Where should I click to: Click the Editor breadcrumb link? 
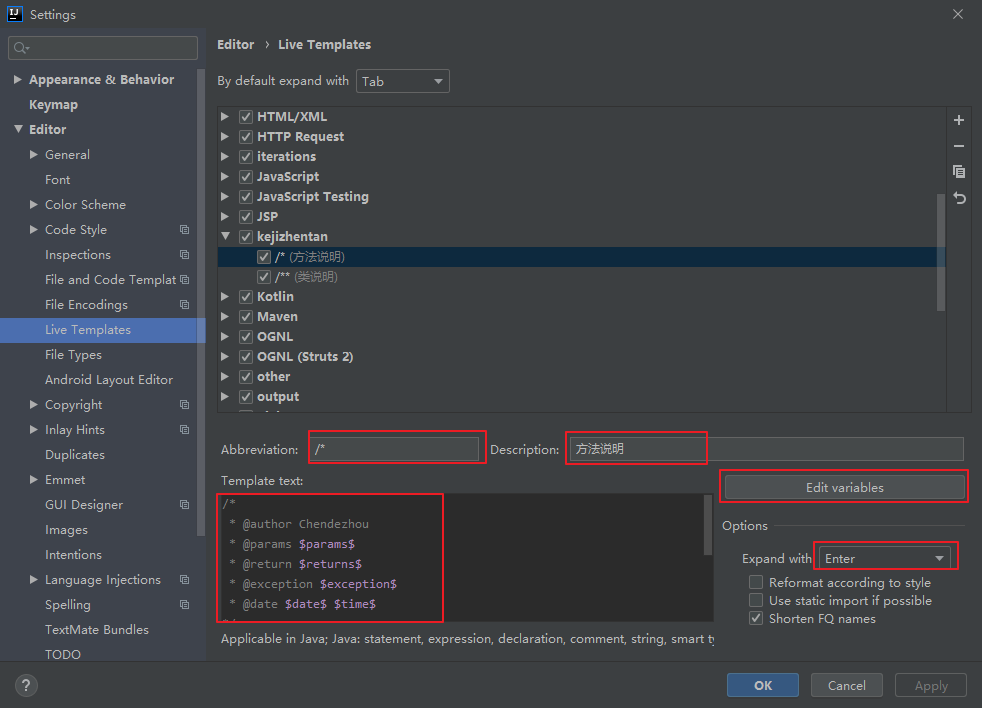point(235,44)
